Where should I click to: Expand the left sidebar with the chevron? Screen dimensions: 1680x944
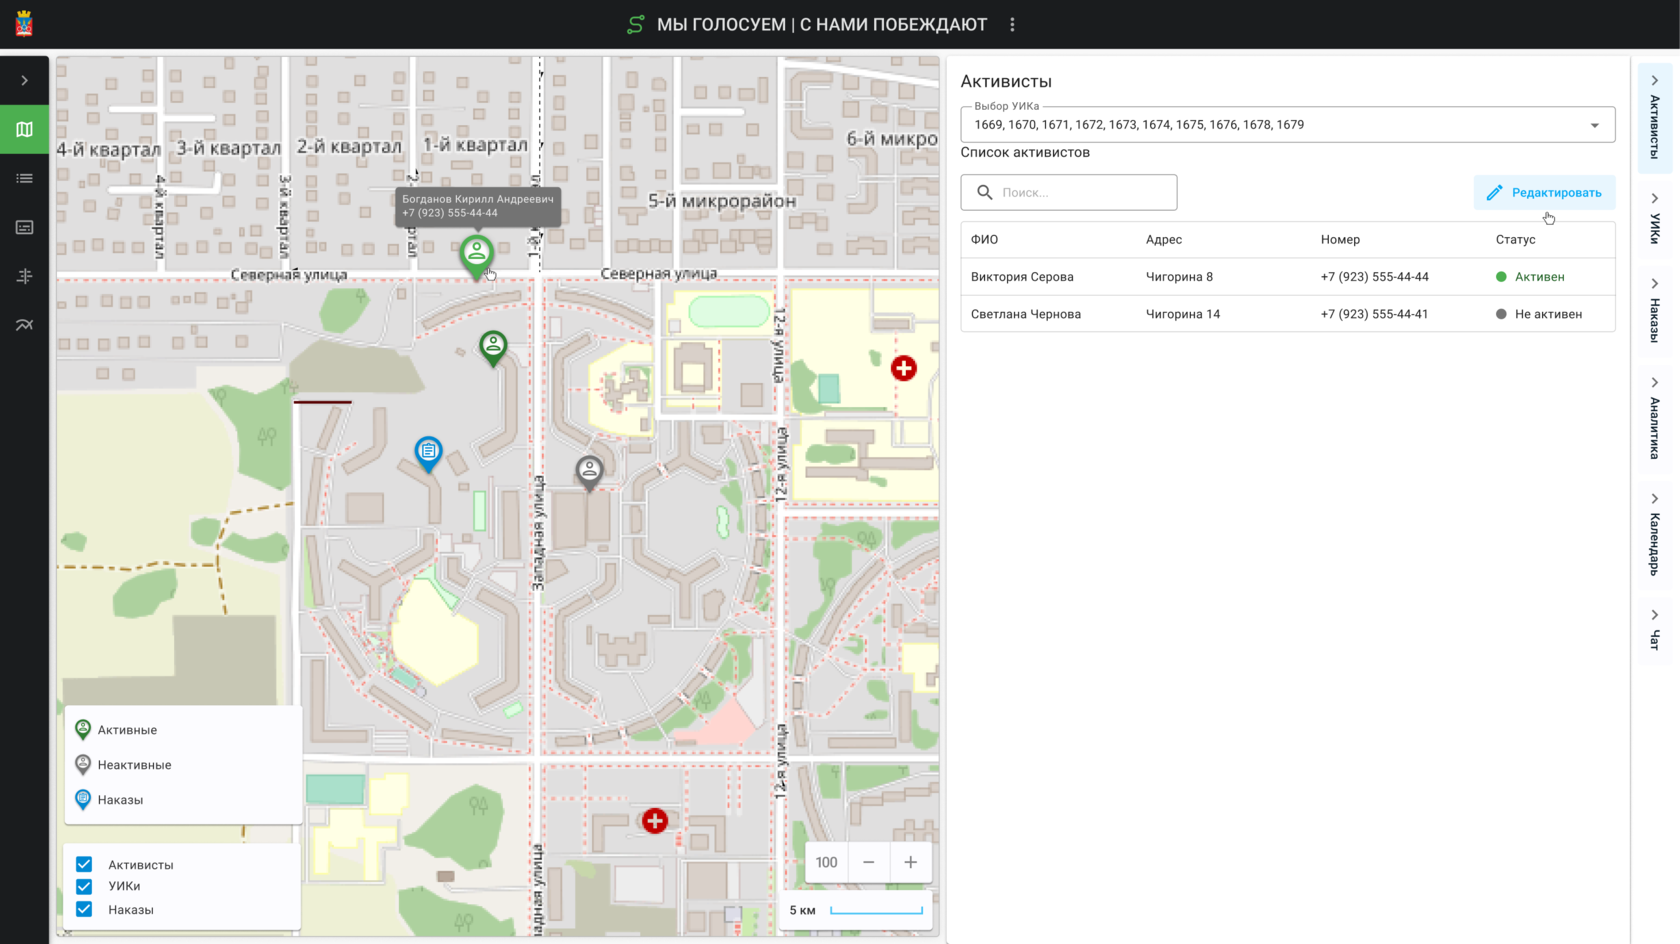(x=24, y=80)
